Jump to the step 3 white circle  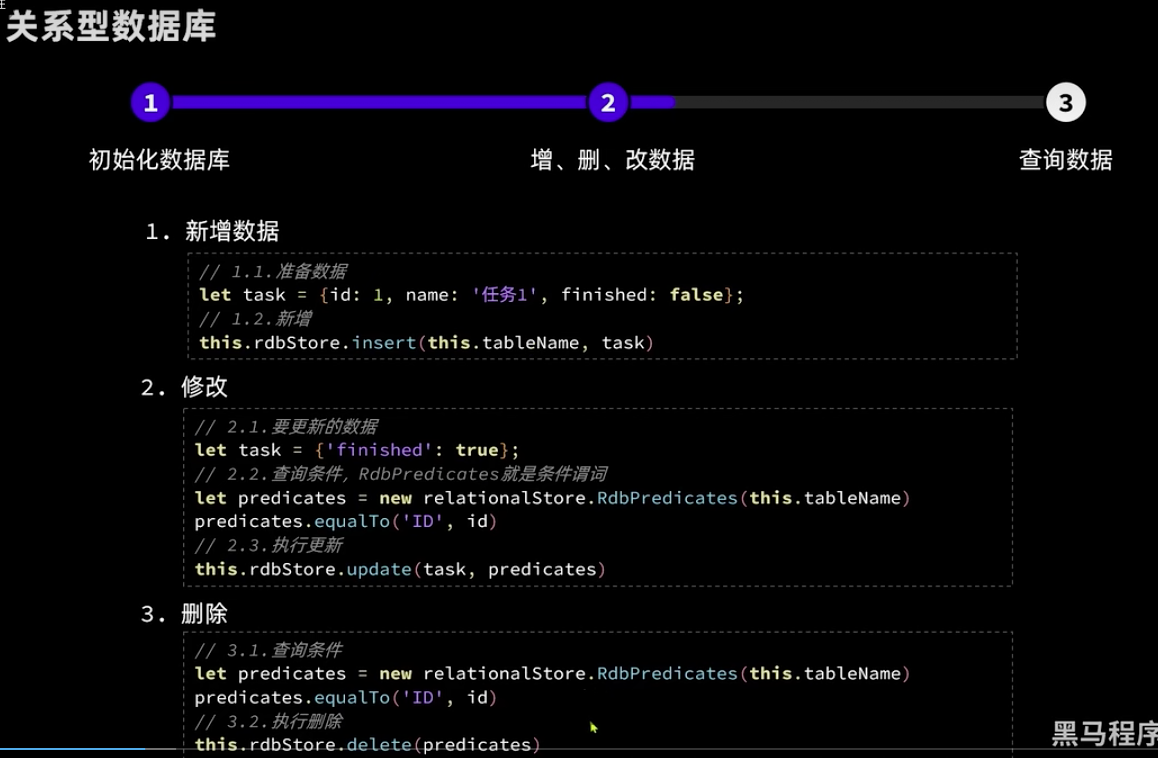point(1065,103)
